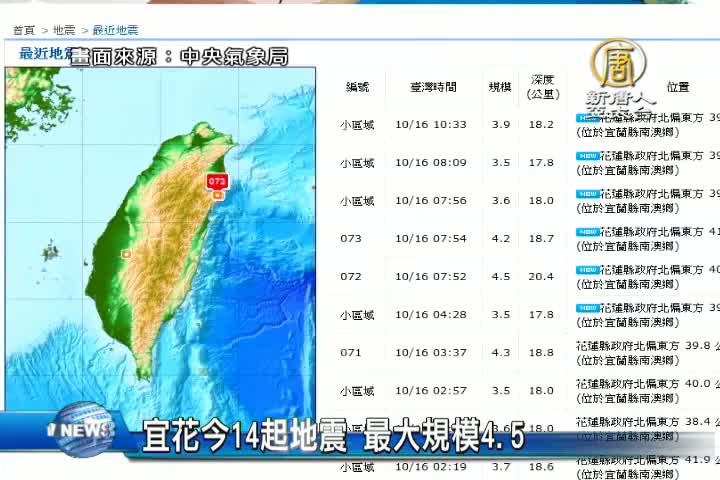The image size is (720, 480).
Task: Click the NEW badge on the 10/16 07:56 row
Action: (x=587, y=194)
